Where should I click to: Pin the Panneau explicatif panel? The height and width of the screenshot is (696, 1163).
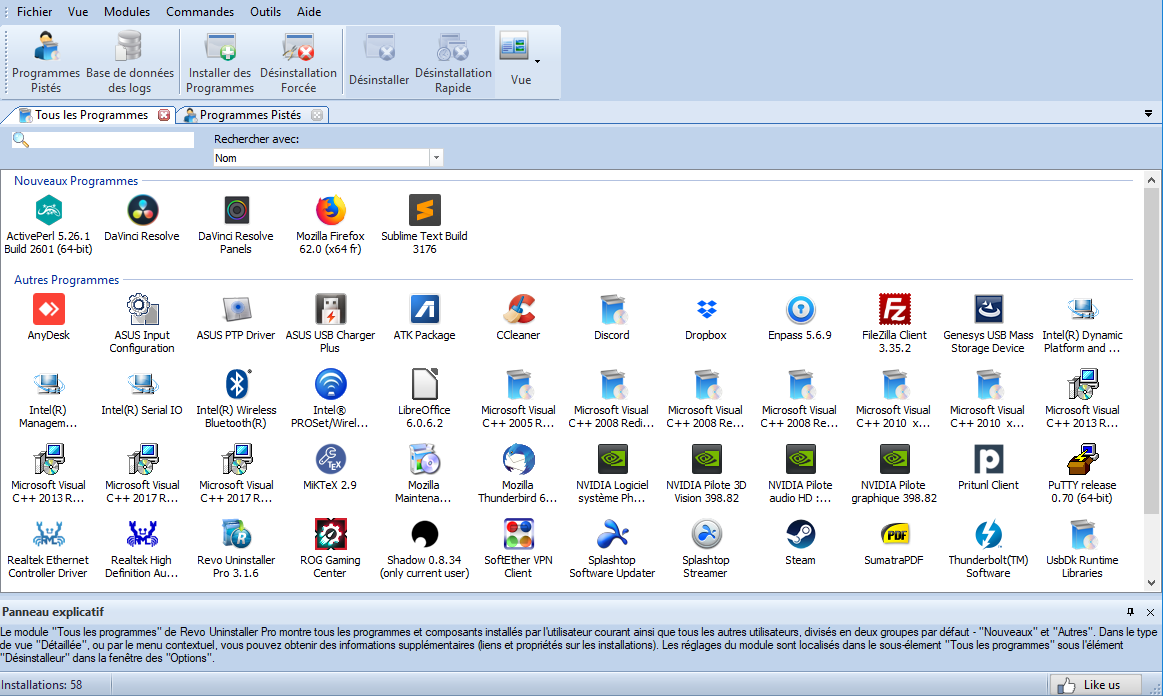click(1130, 612)
